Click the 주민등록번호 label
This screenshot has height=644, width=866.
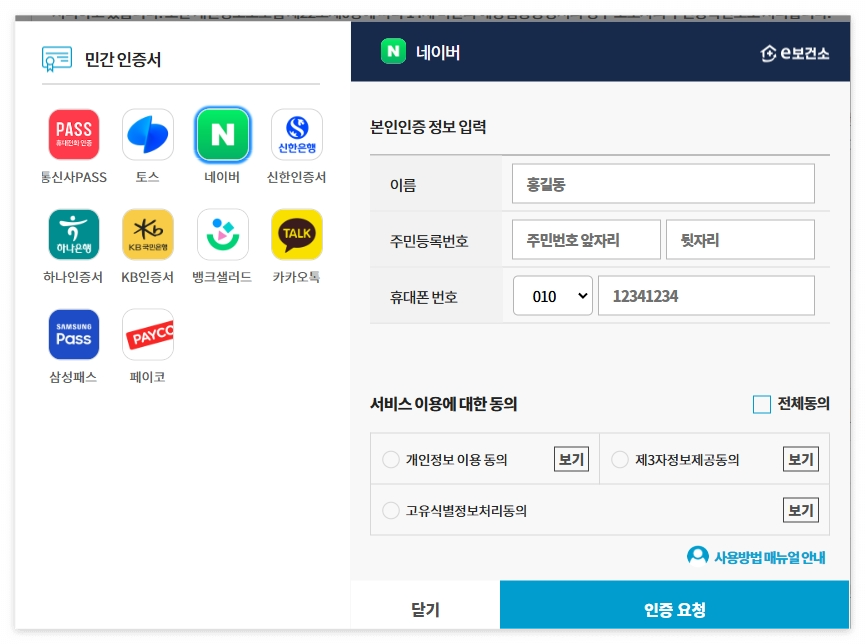pos(429,241)
